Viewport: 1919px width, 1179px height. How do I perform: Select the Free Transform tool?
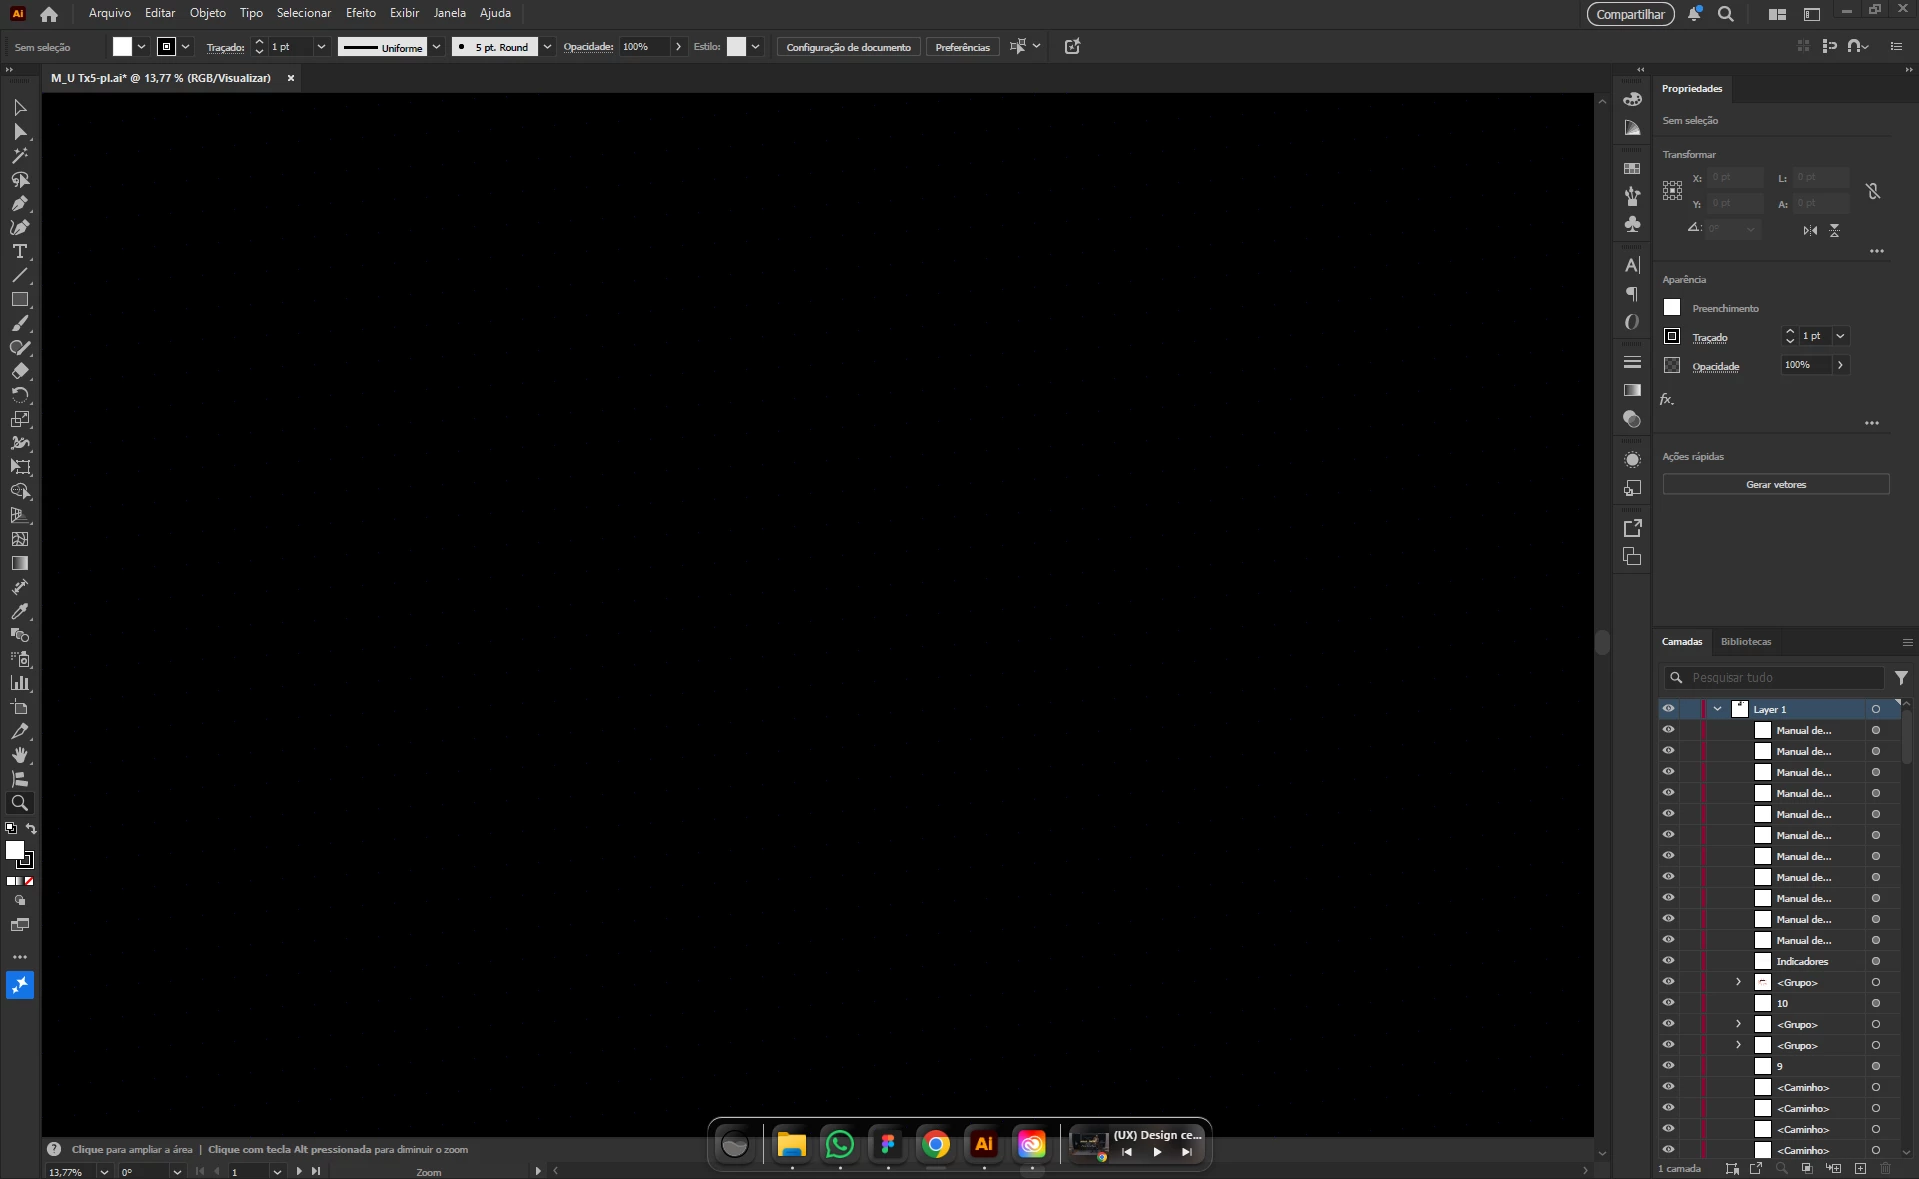(20, 467)
